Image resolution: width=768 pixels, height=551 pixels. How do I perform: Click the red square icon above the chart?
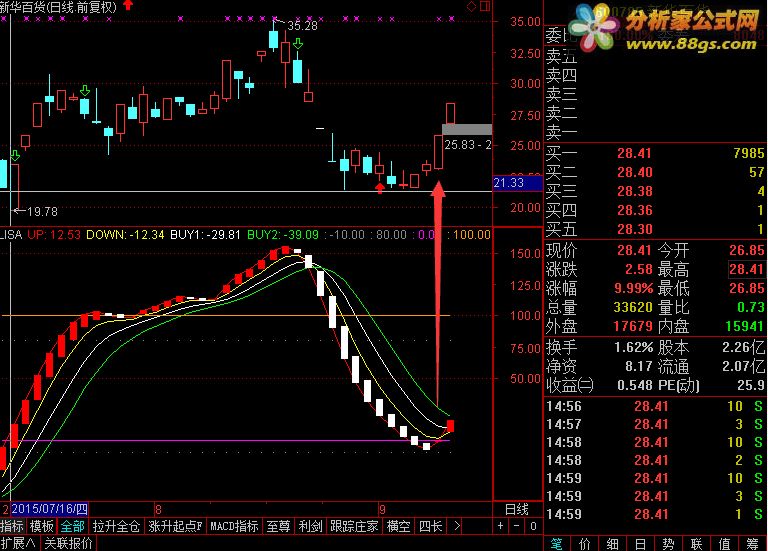(484, 6)
